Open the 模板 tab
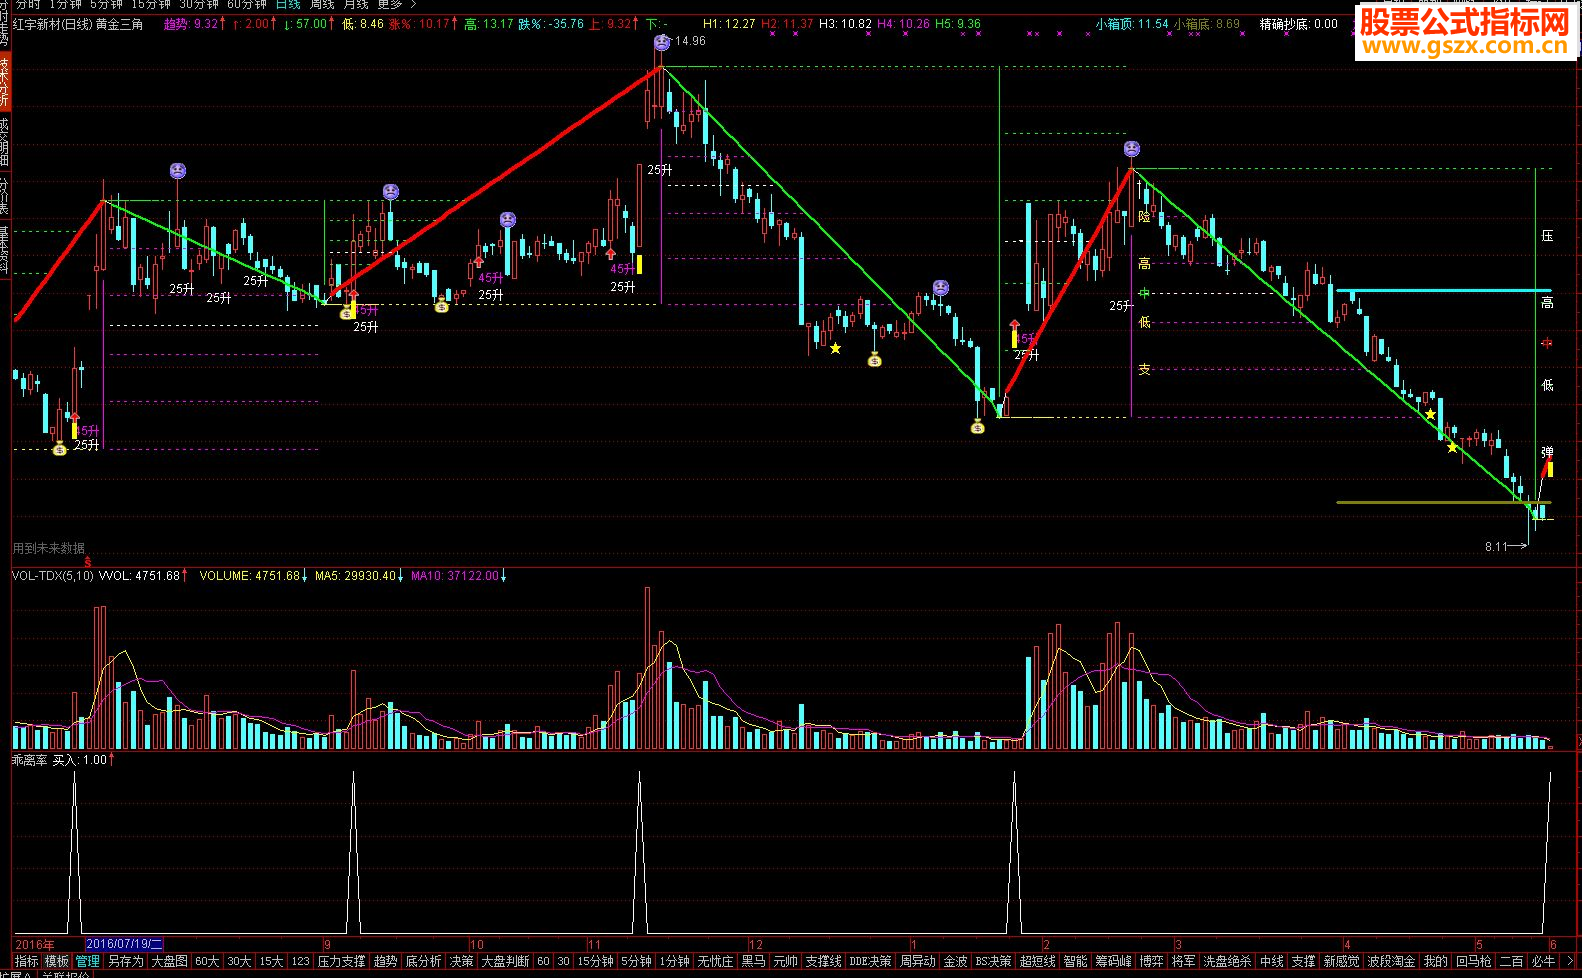This screenshot has height=978, width=1582. pyautogui.click(x=57, y=961)
